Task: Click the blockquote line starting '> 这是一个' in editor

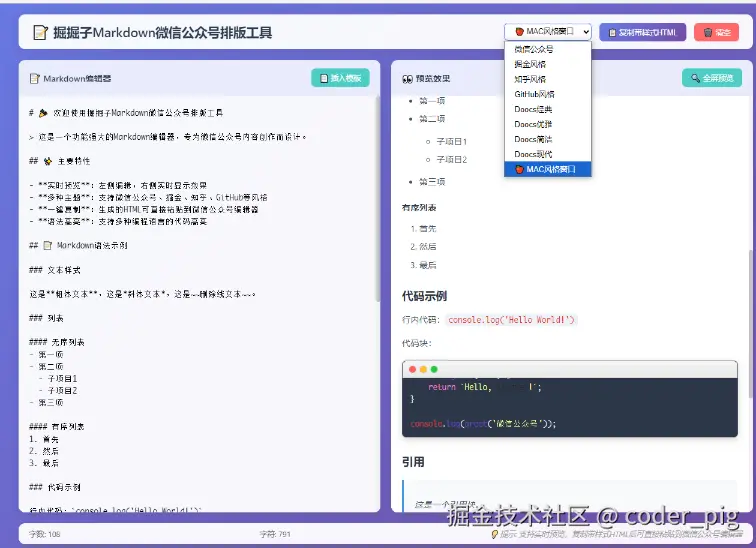Action: click(x=168, y=137)
